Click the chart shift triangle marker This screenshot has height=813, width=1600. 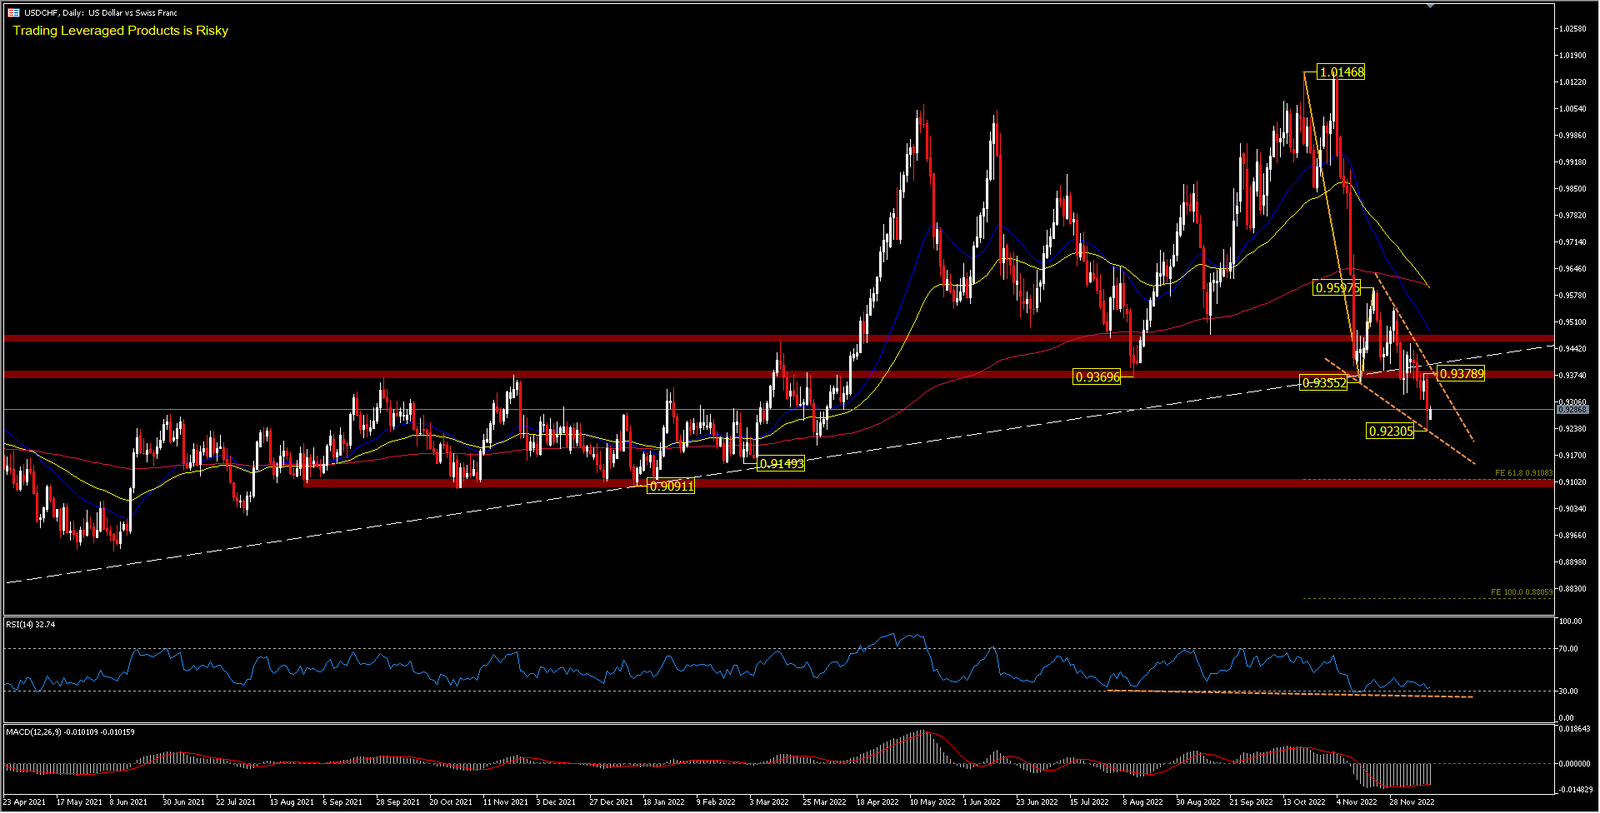[1430, 6]
